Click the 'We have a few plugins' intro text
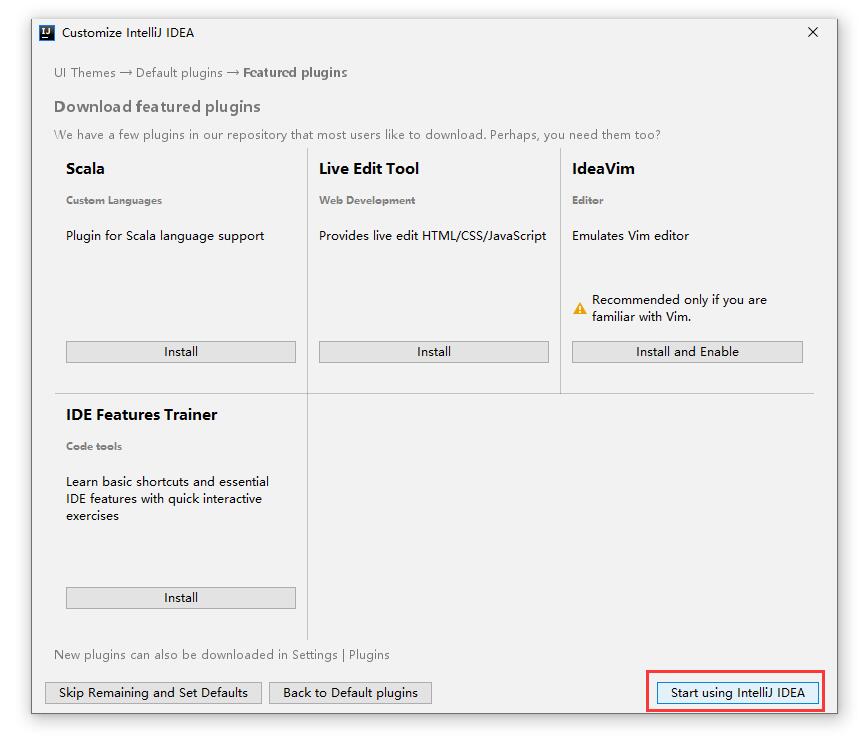 click(357, 135)
